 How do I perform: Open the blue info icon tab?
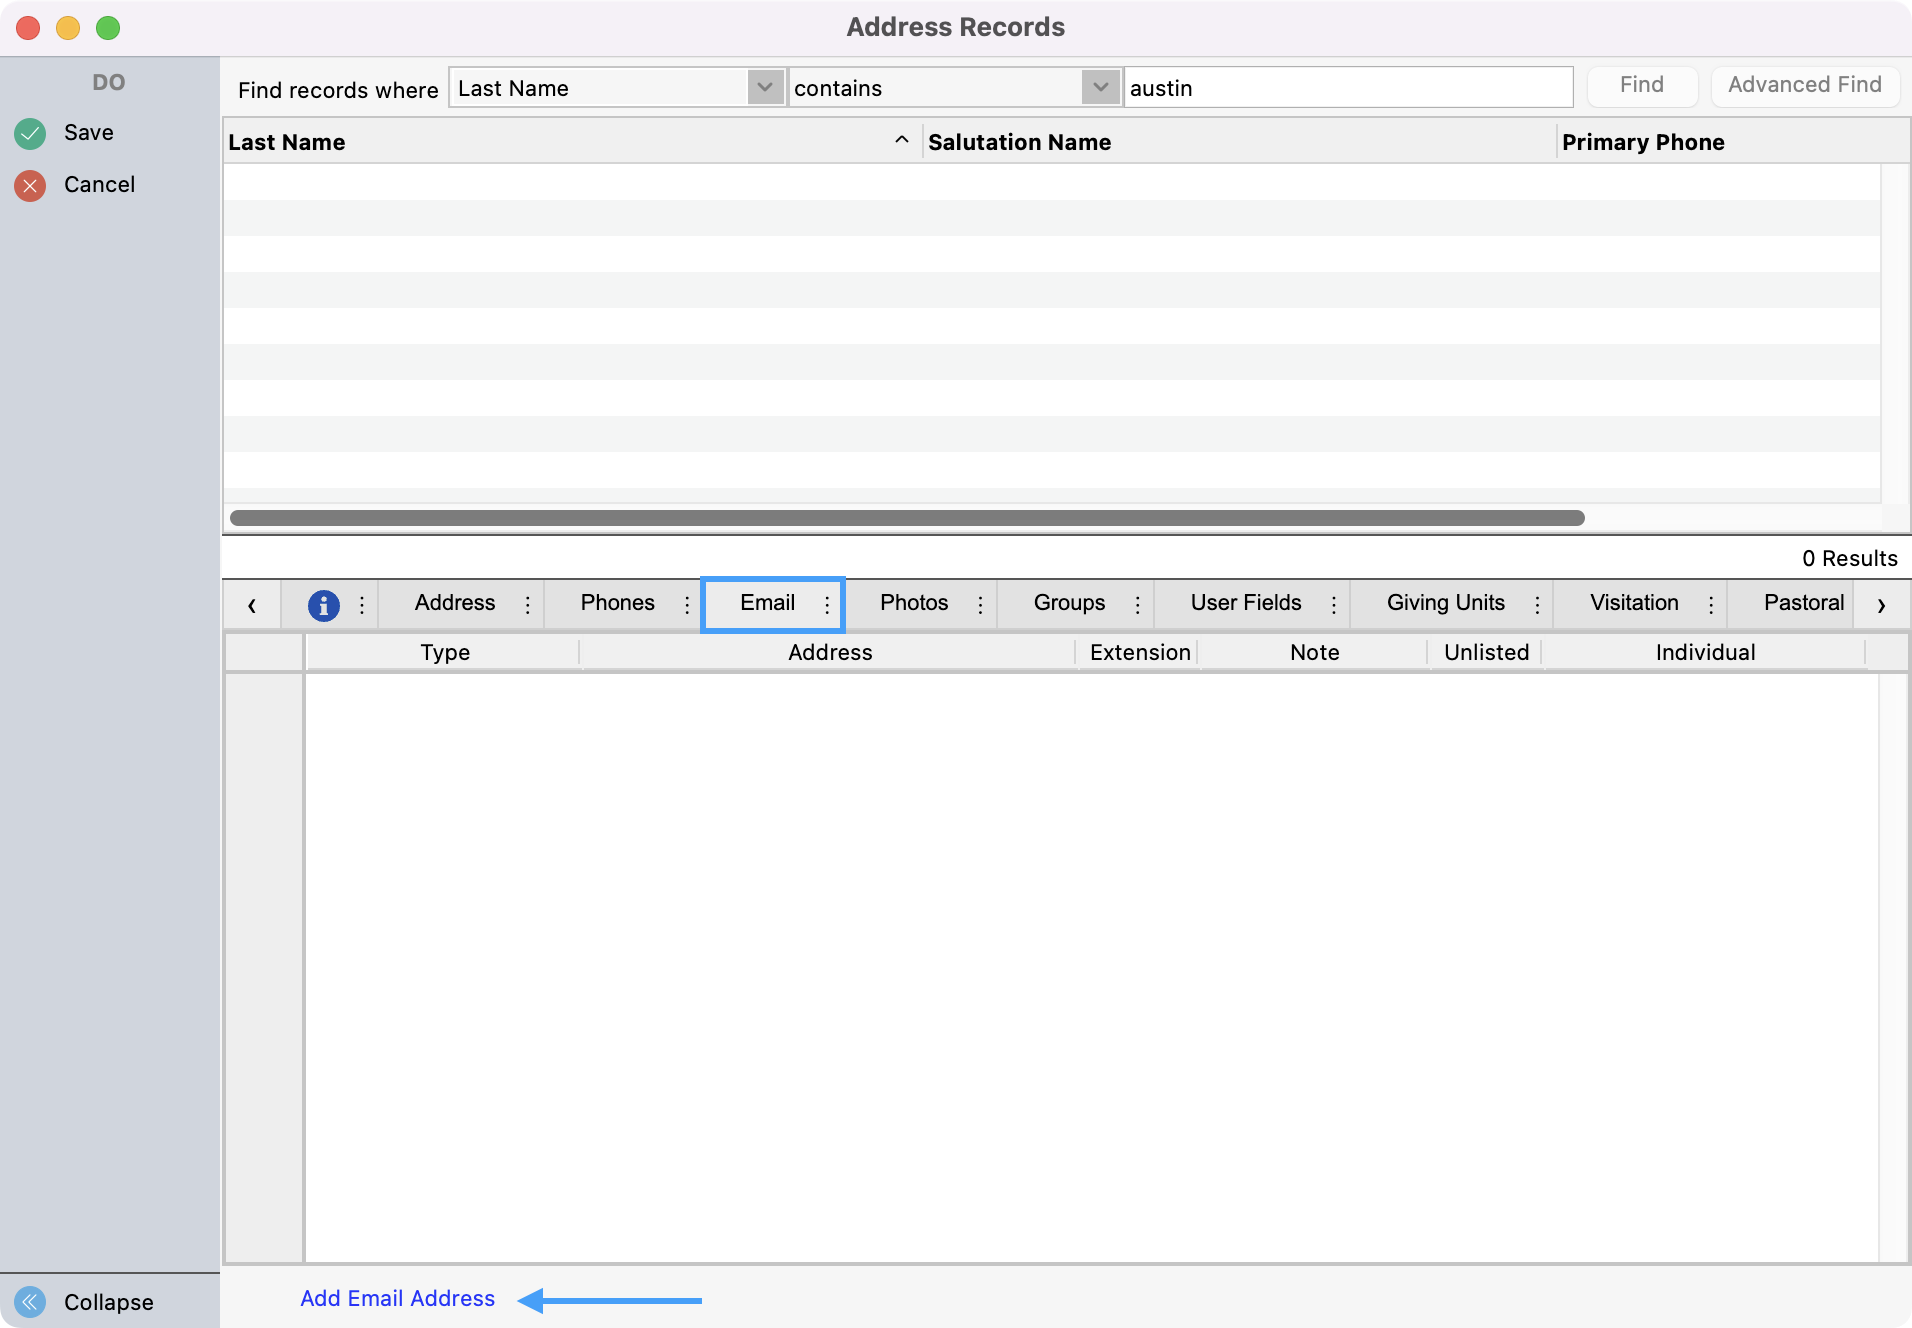pyautogui.click(x=323, y=605)
